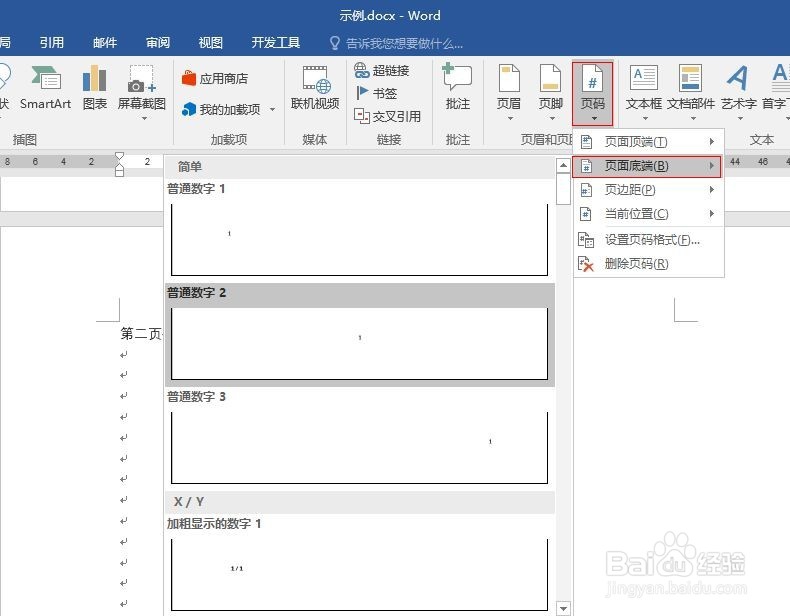Viewport: 790px width, 616px height.
Task: Expand Top of Page (页面顶端) submenu arrow
Action: (711, 142)
